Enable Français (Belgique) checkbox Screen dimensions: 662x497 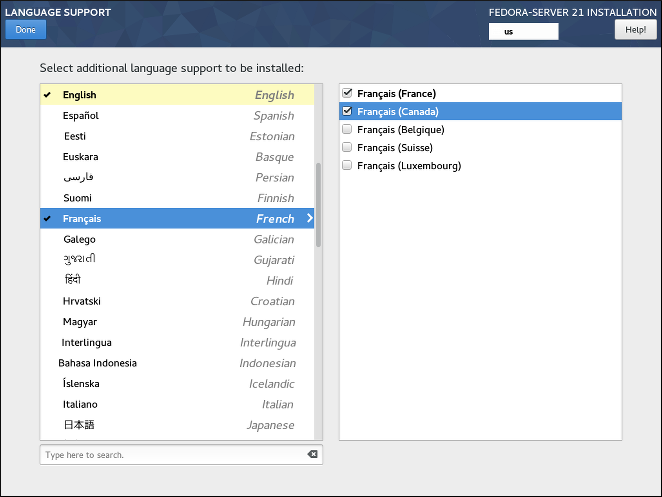pyautogui.click(x=347, y=129)
